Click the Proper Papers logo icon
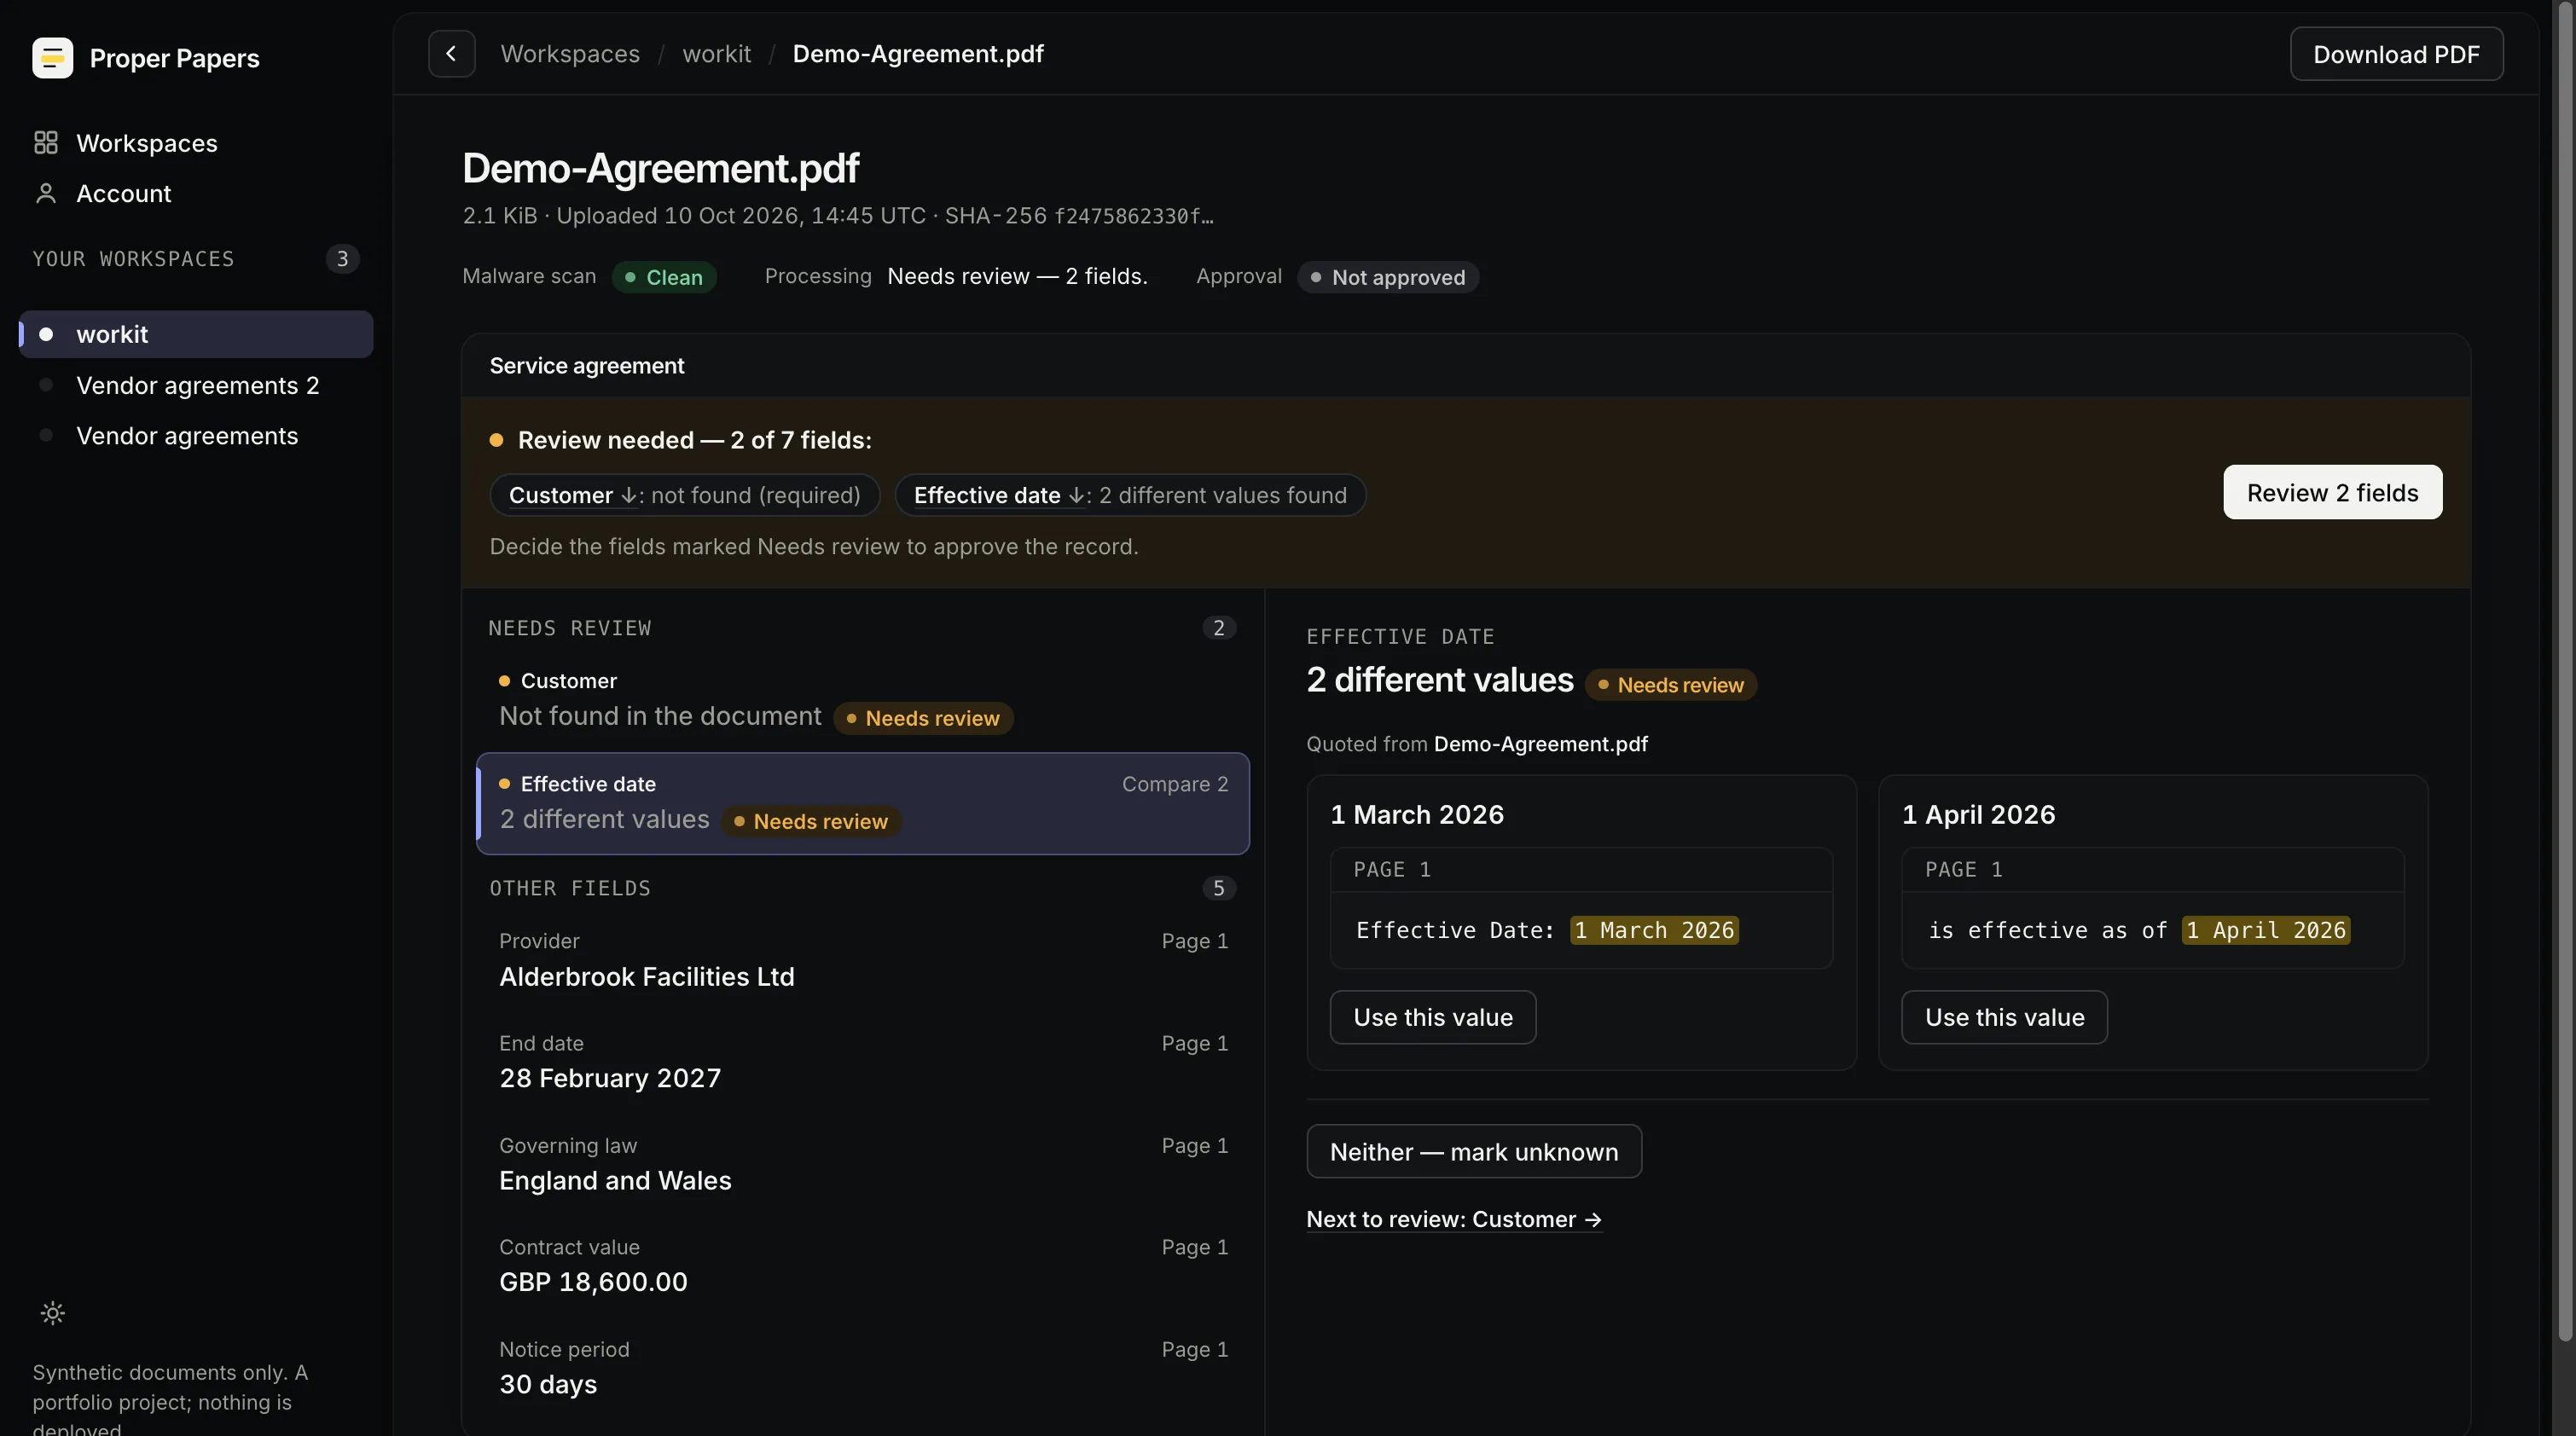Viewport: 2576px width, 1436px height. point(52,57)
